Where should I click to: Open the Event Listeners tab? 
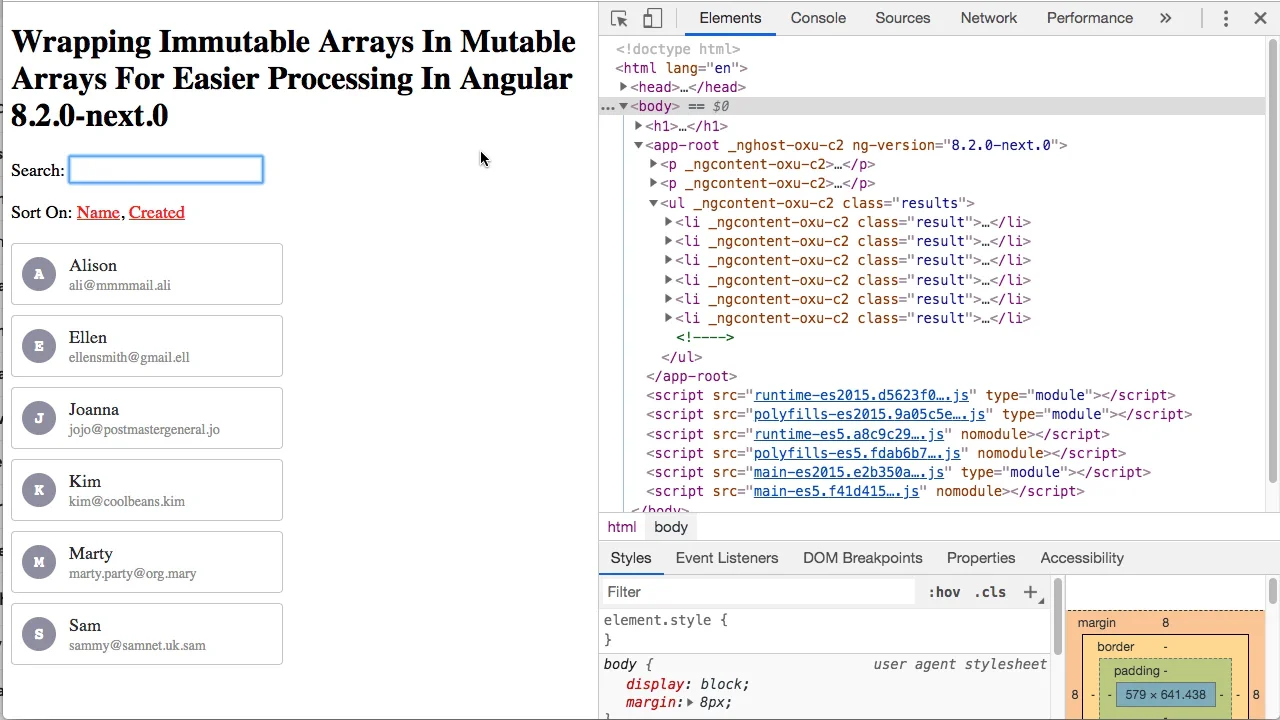[726, 558]
